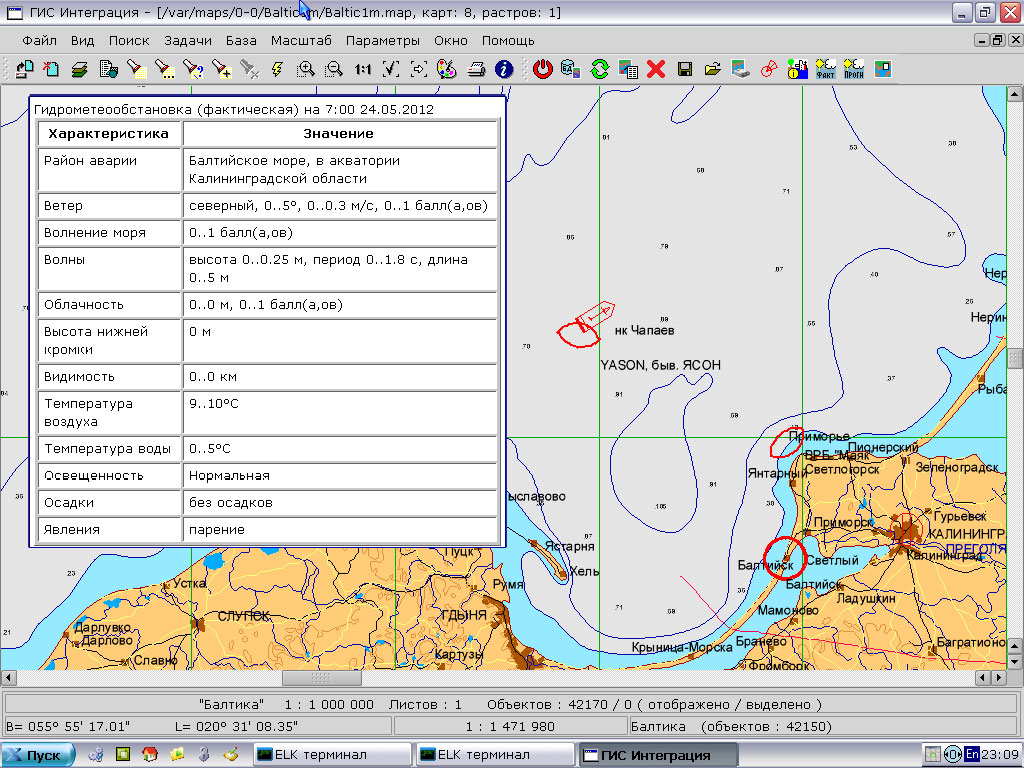The height and width of the screenshot is (768, 1024).
Task: Click the horizontal scrollbar left arrow
Action: pos(8,678)
